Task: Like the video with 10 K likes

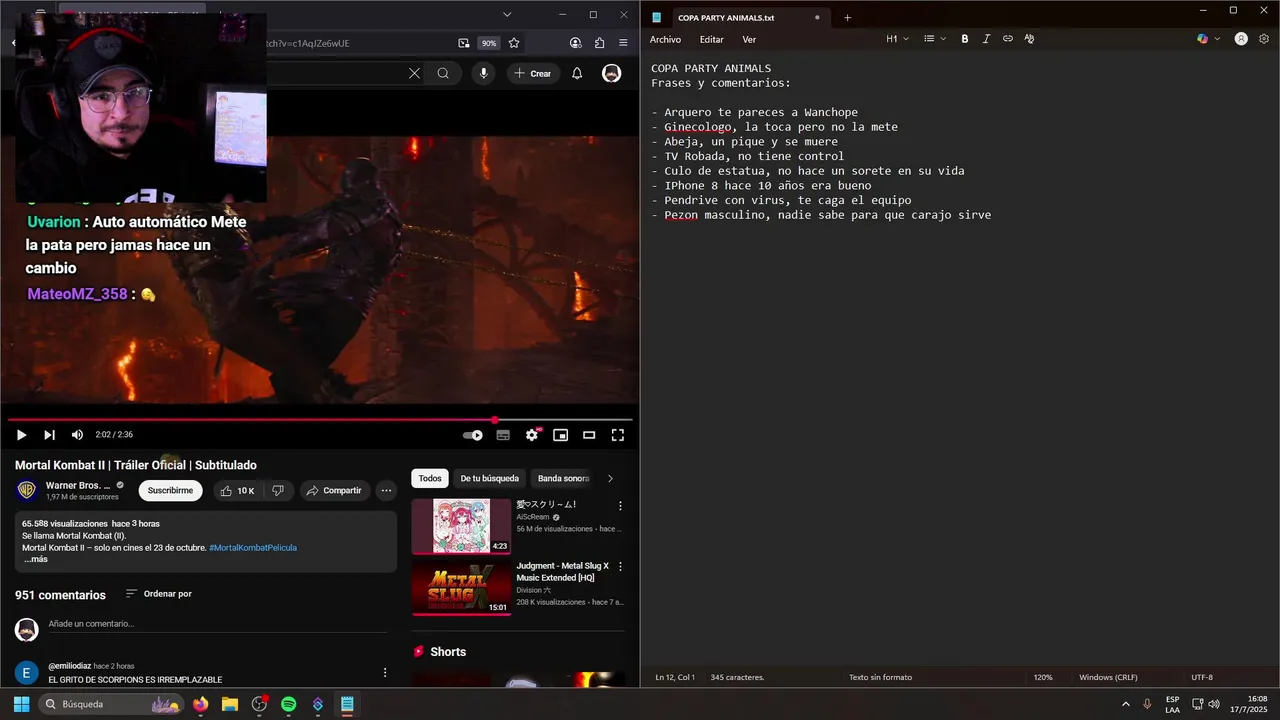Action: (x=237, y=491)
